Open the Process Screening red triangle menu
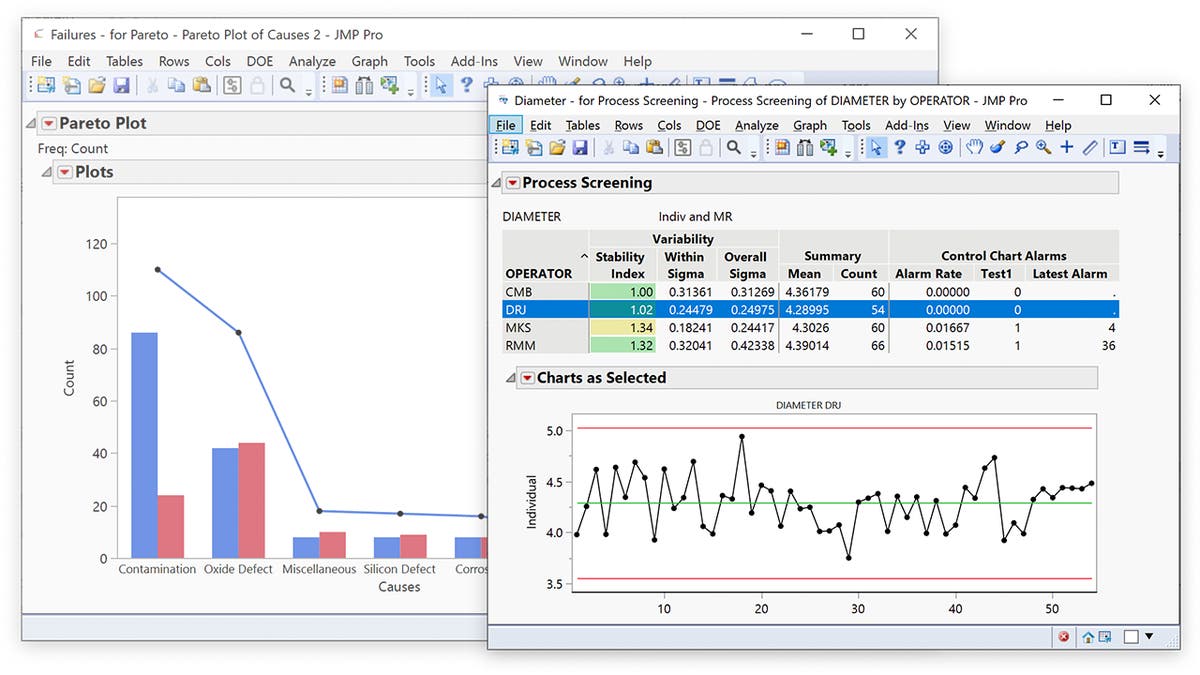The image size is (1200, 675). pos(512,183)
